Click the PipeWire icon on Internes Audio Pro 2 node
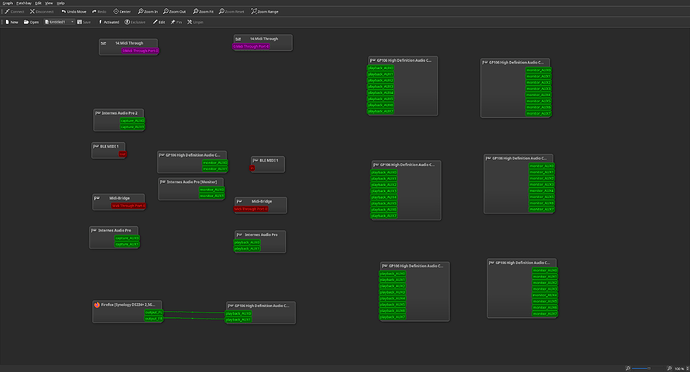 (x=98, y=113)
